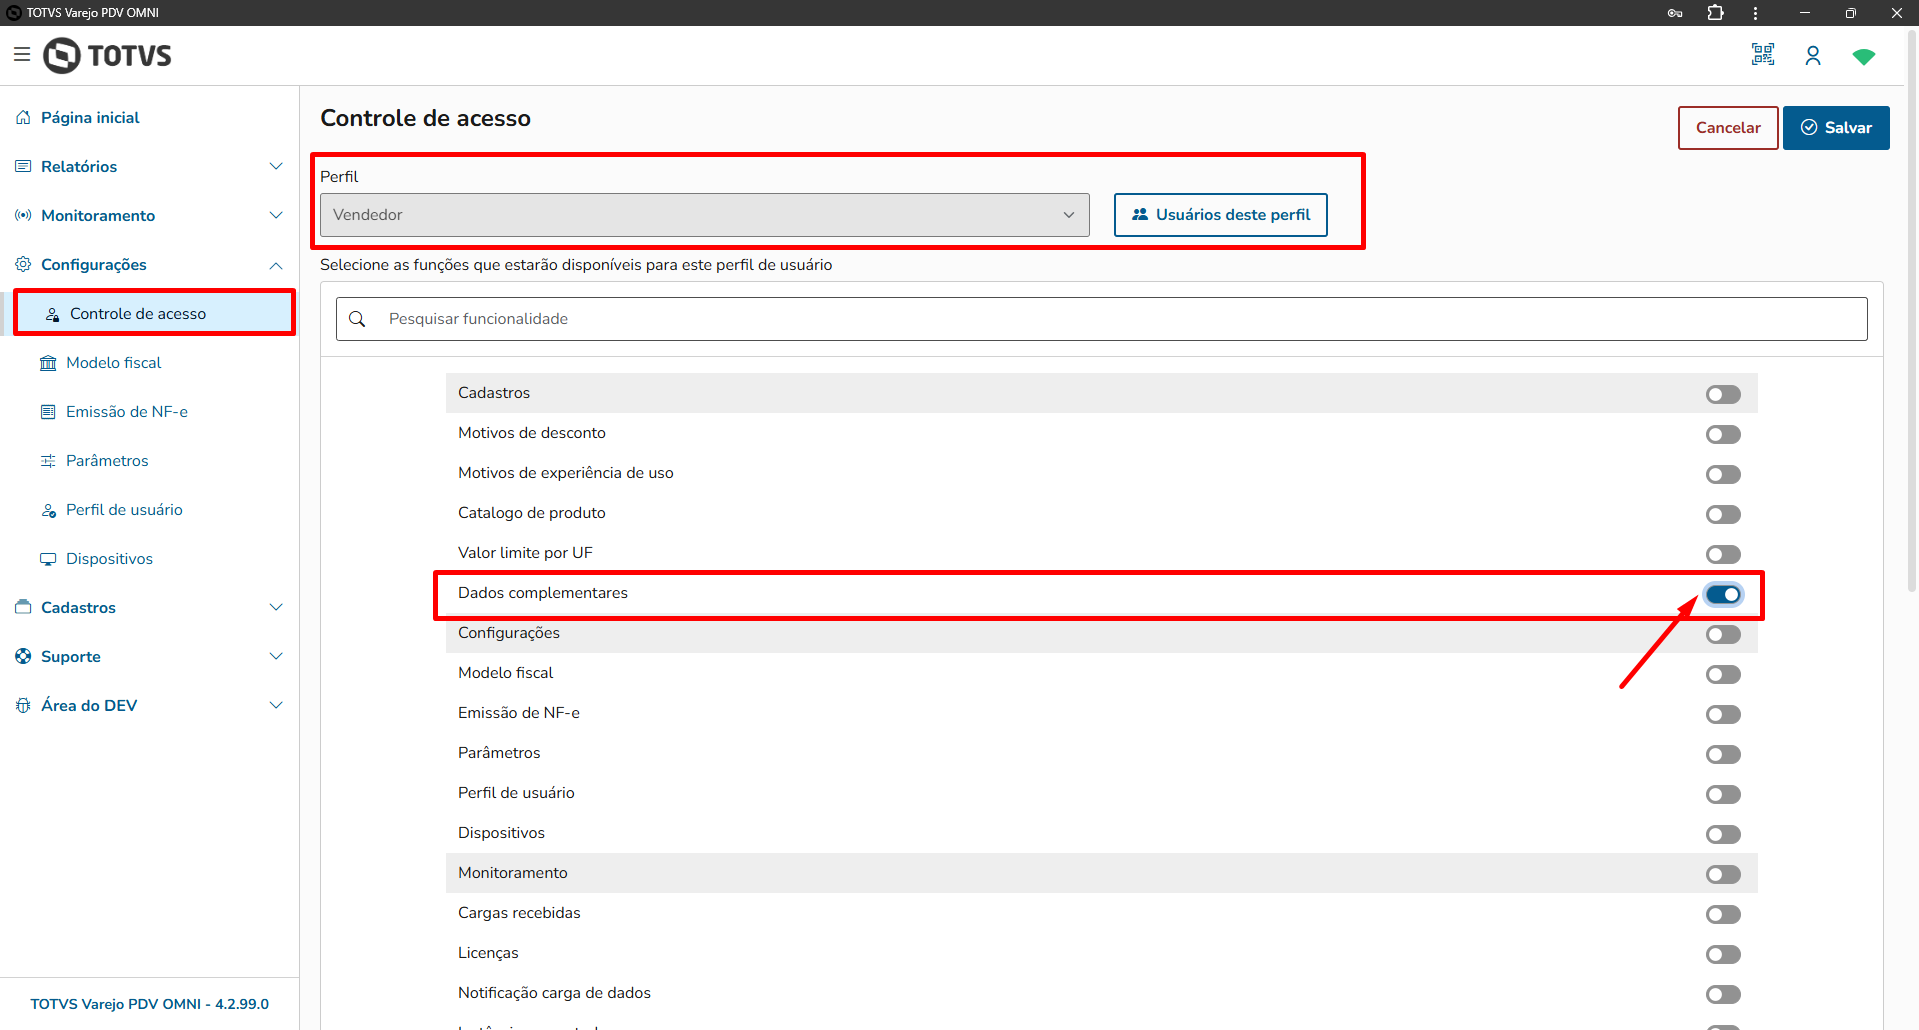Turn on the Perfil de usuário permission switch

[x=1723, y=794]
